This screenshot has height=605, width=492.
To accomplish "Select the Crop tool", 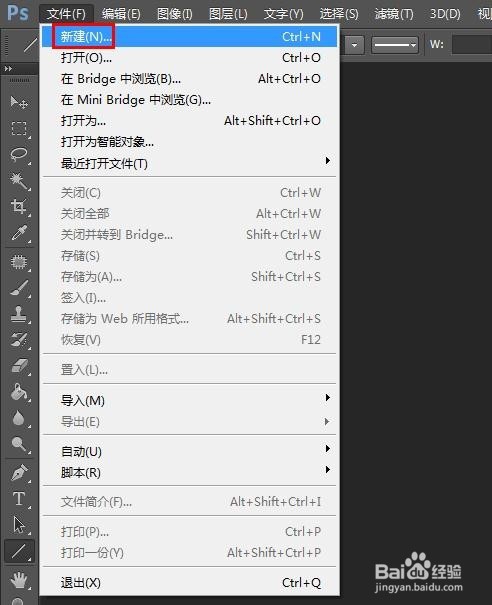I will coord(19,207).
